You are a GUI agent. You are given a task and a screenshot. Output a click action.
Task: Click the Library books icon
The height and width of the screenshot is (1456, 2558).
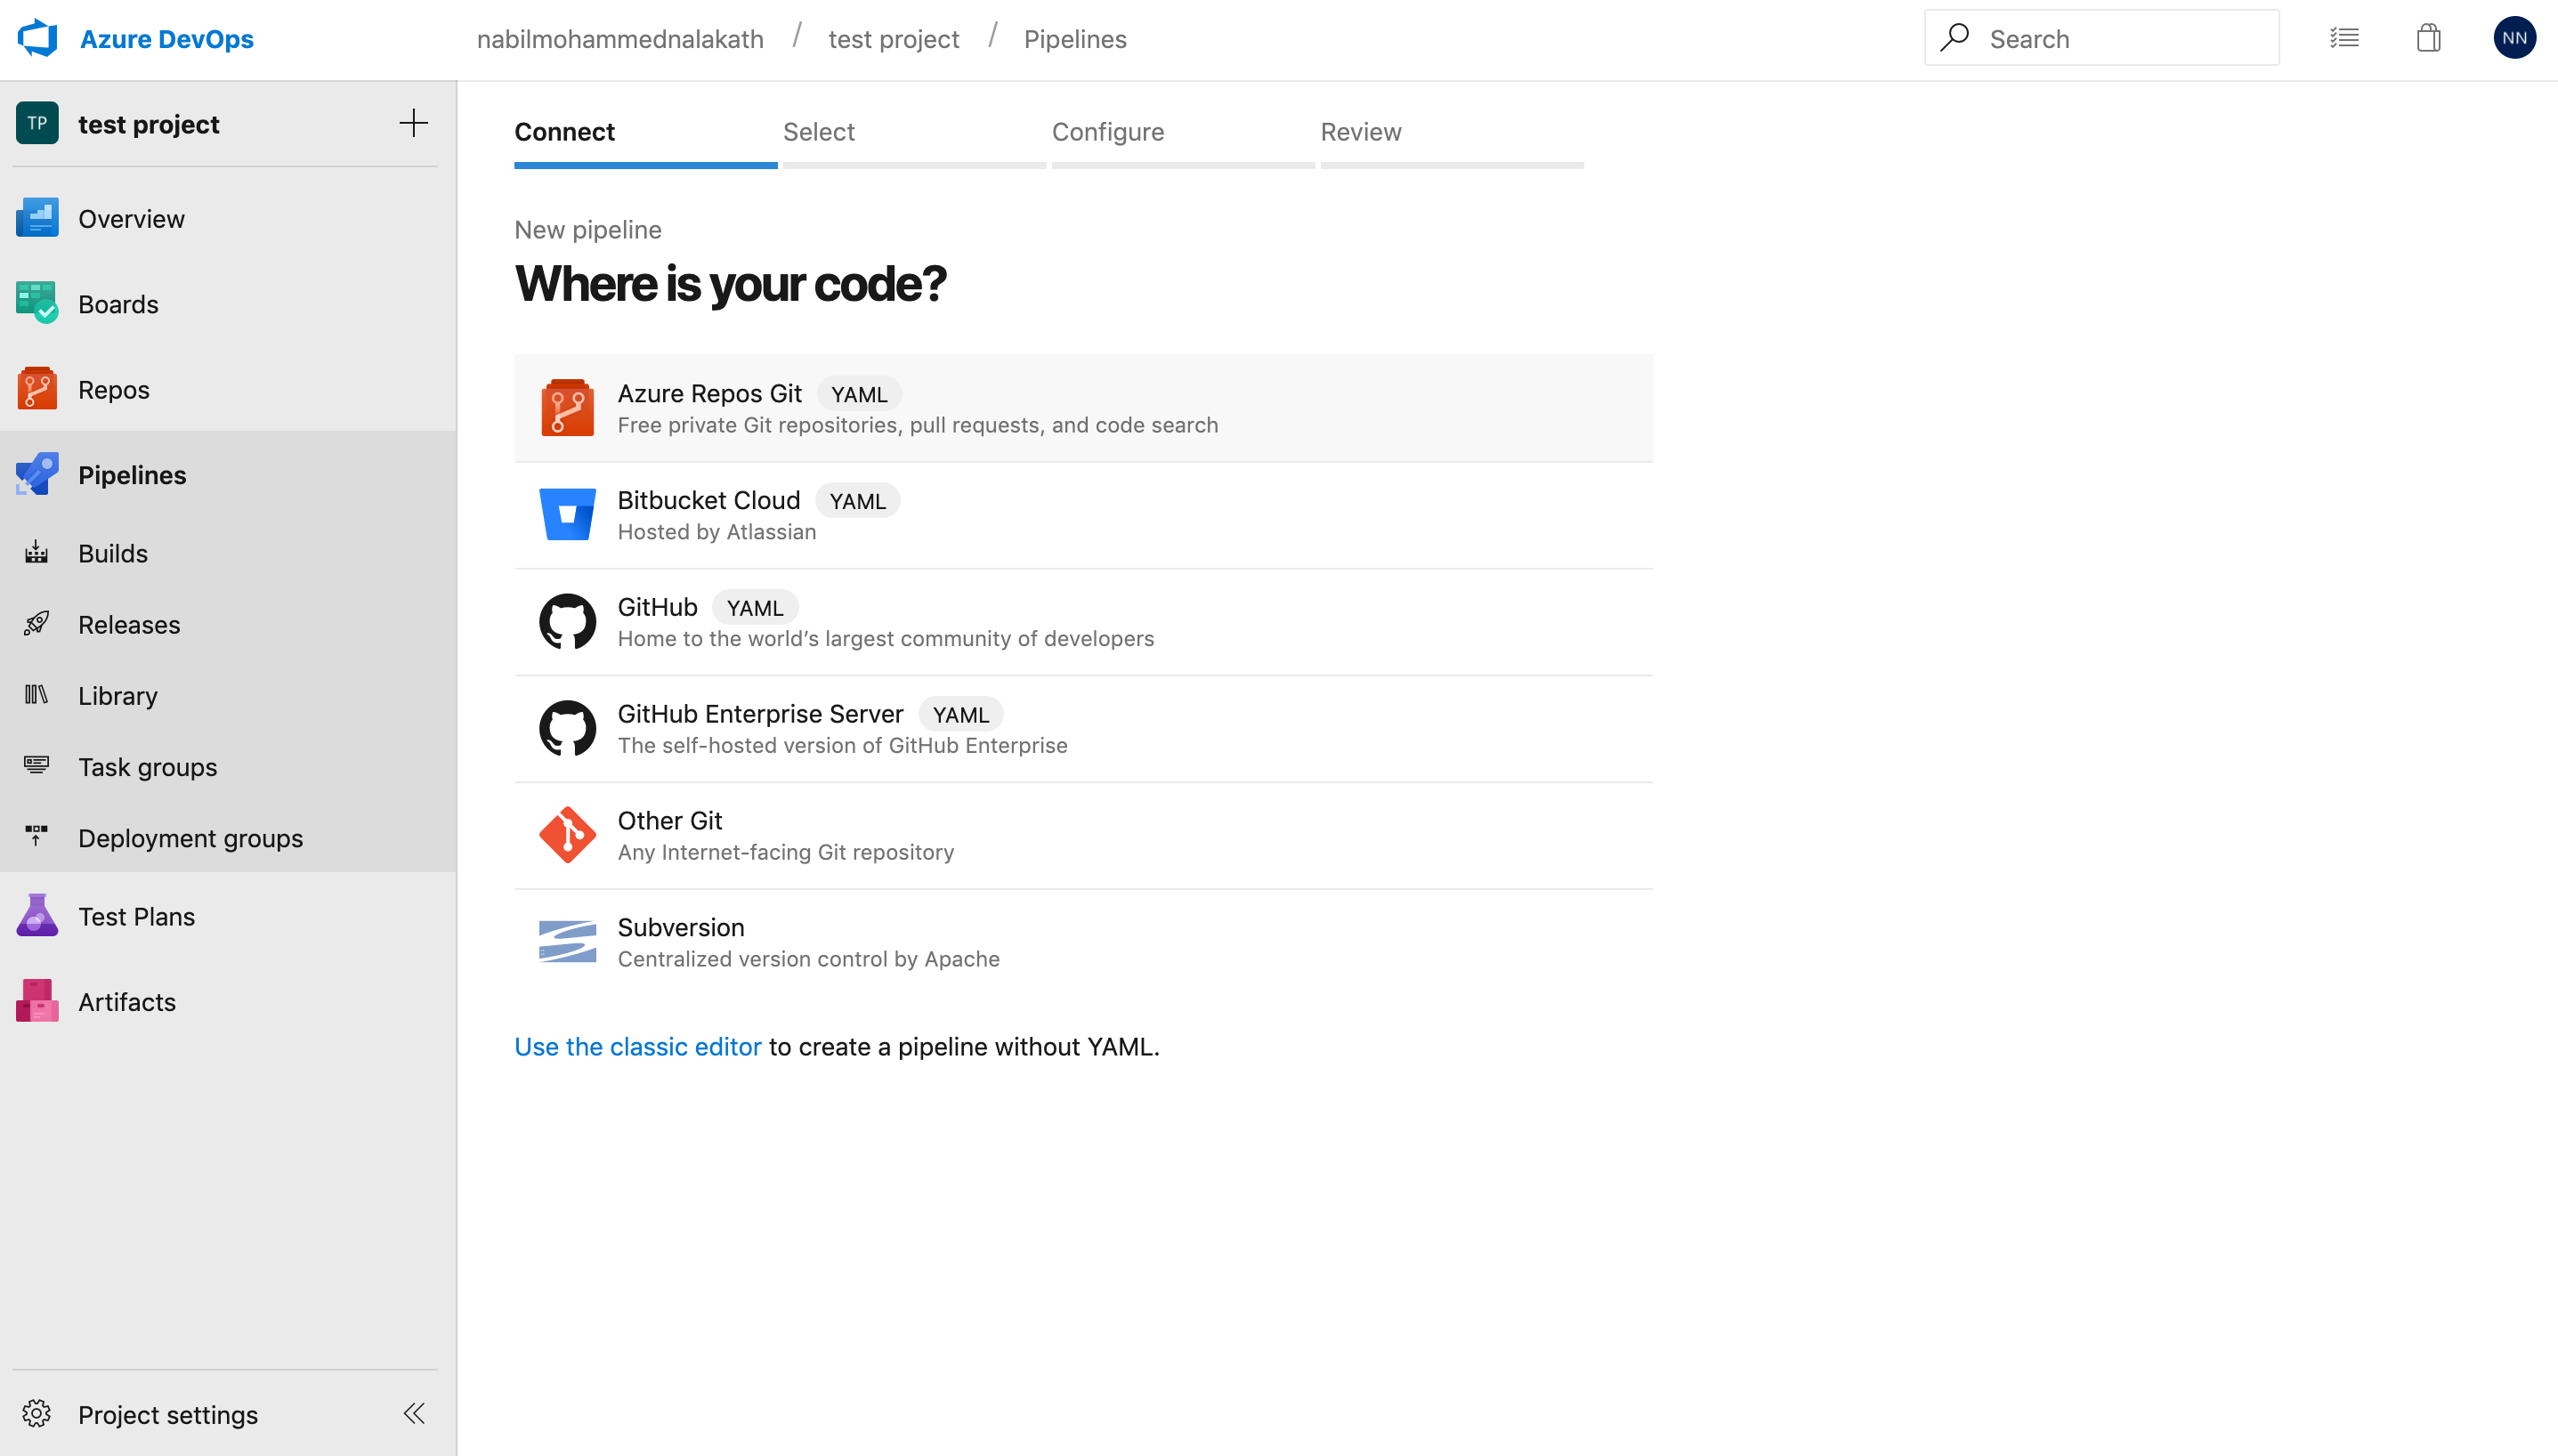click(x=36, y=694)
